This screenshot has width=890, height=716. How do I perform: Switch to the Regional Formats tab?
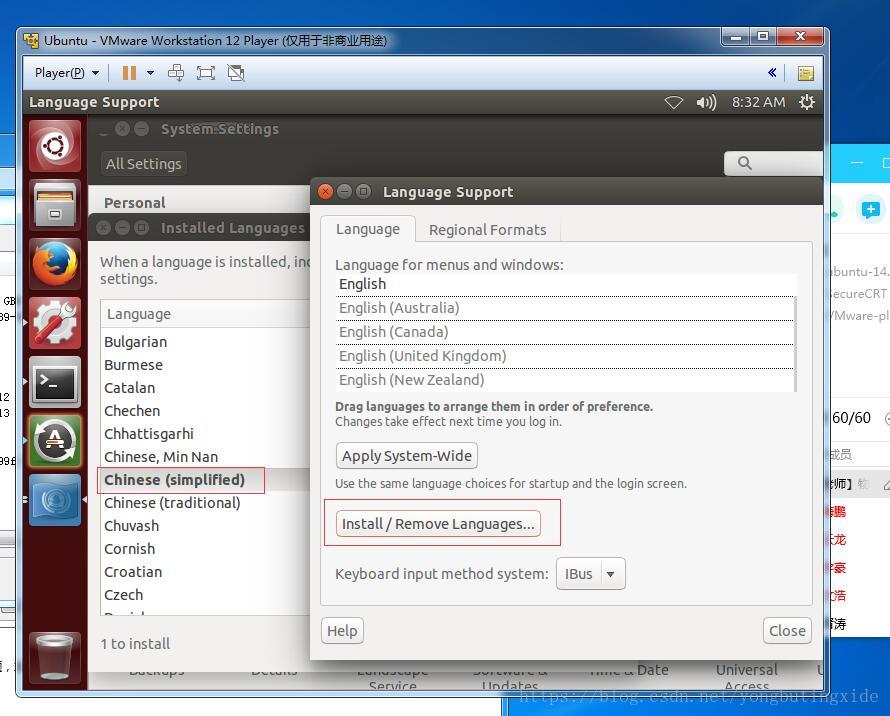click(488, 229)
